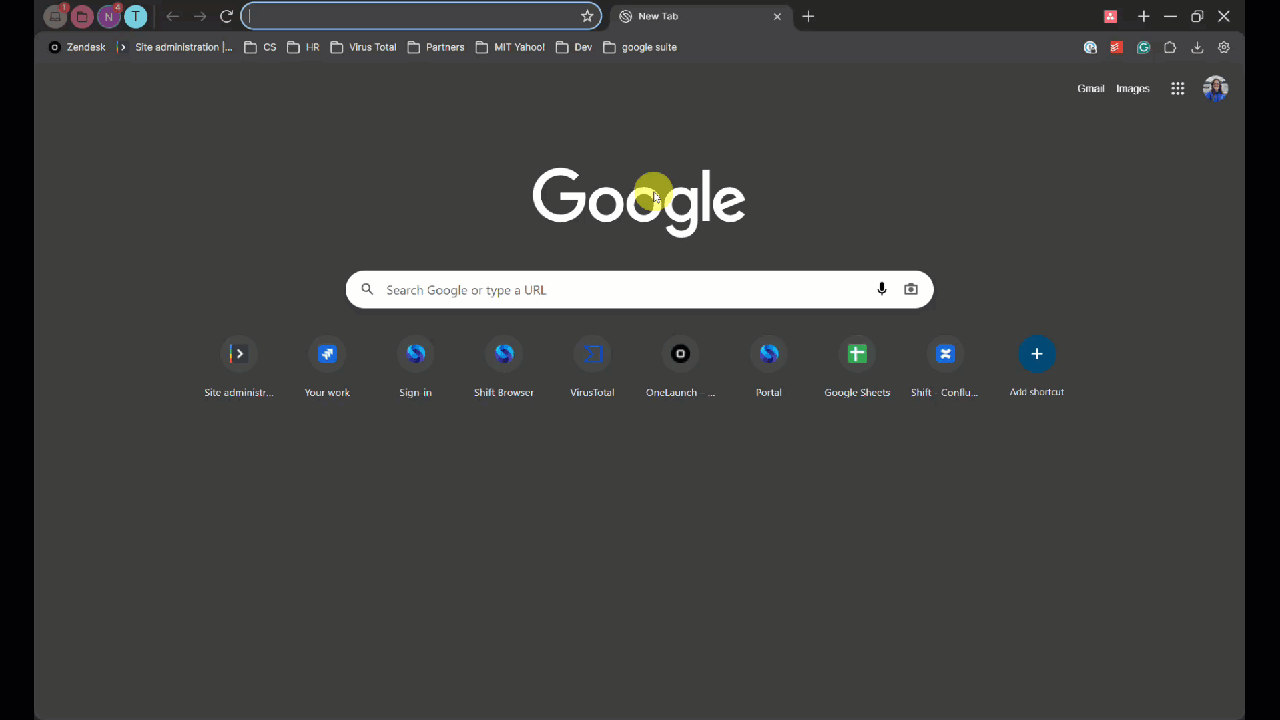Open the Site administration shortcut tile
The width and height of the screenshot is (1280, 720).
[x=239, y=366]
